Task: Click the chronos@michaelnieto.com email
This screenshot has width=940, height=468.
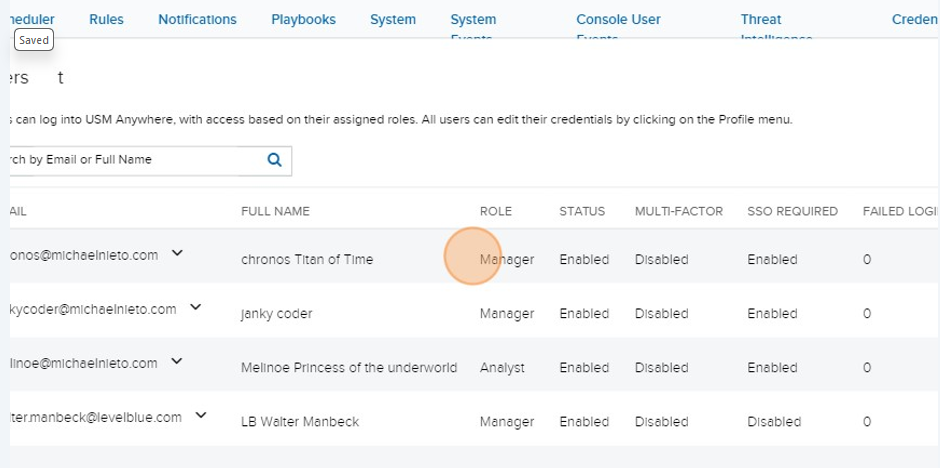Action: coord(84,255)
